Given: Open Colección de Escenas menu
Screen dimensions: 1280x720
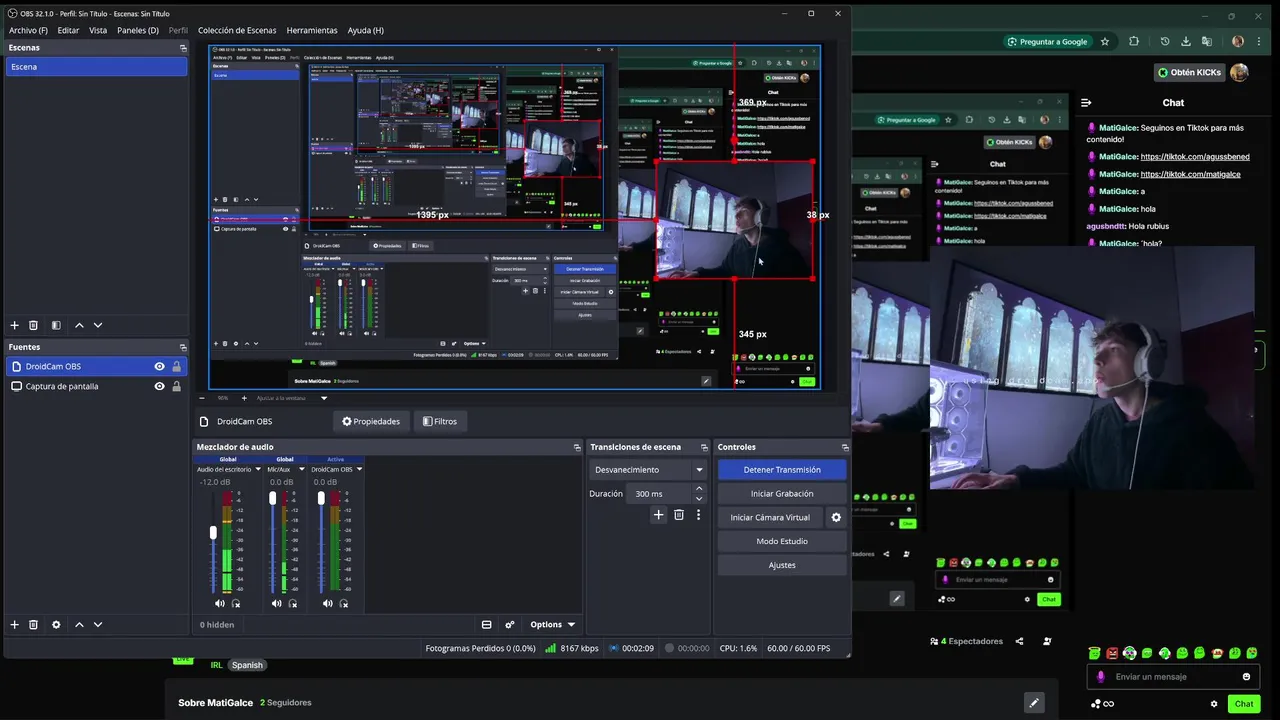Looking at the screenshot, I should (237, 30).
